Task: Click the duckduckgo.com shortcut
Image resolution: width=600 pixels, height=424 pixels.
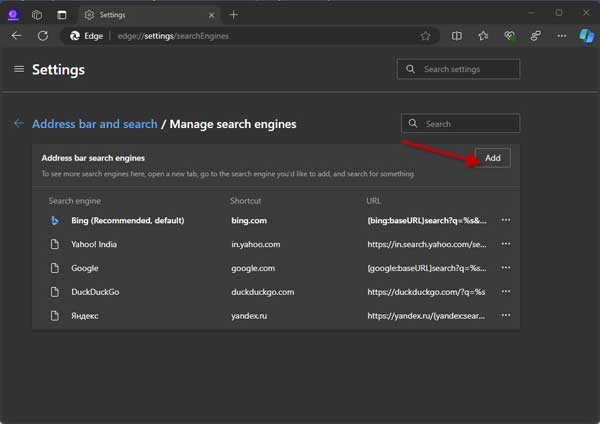Action: pos(262,292)
